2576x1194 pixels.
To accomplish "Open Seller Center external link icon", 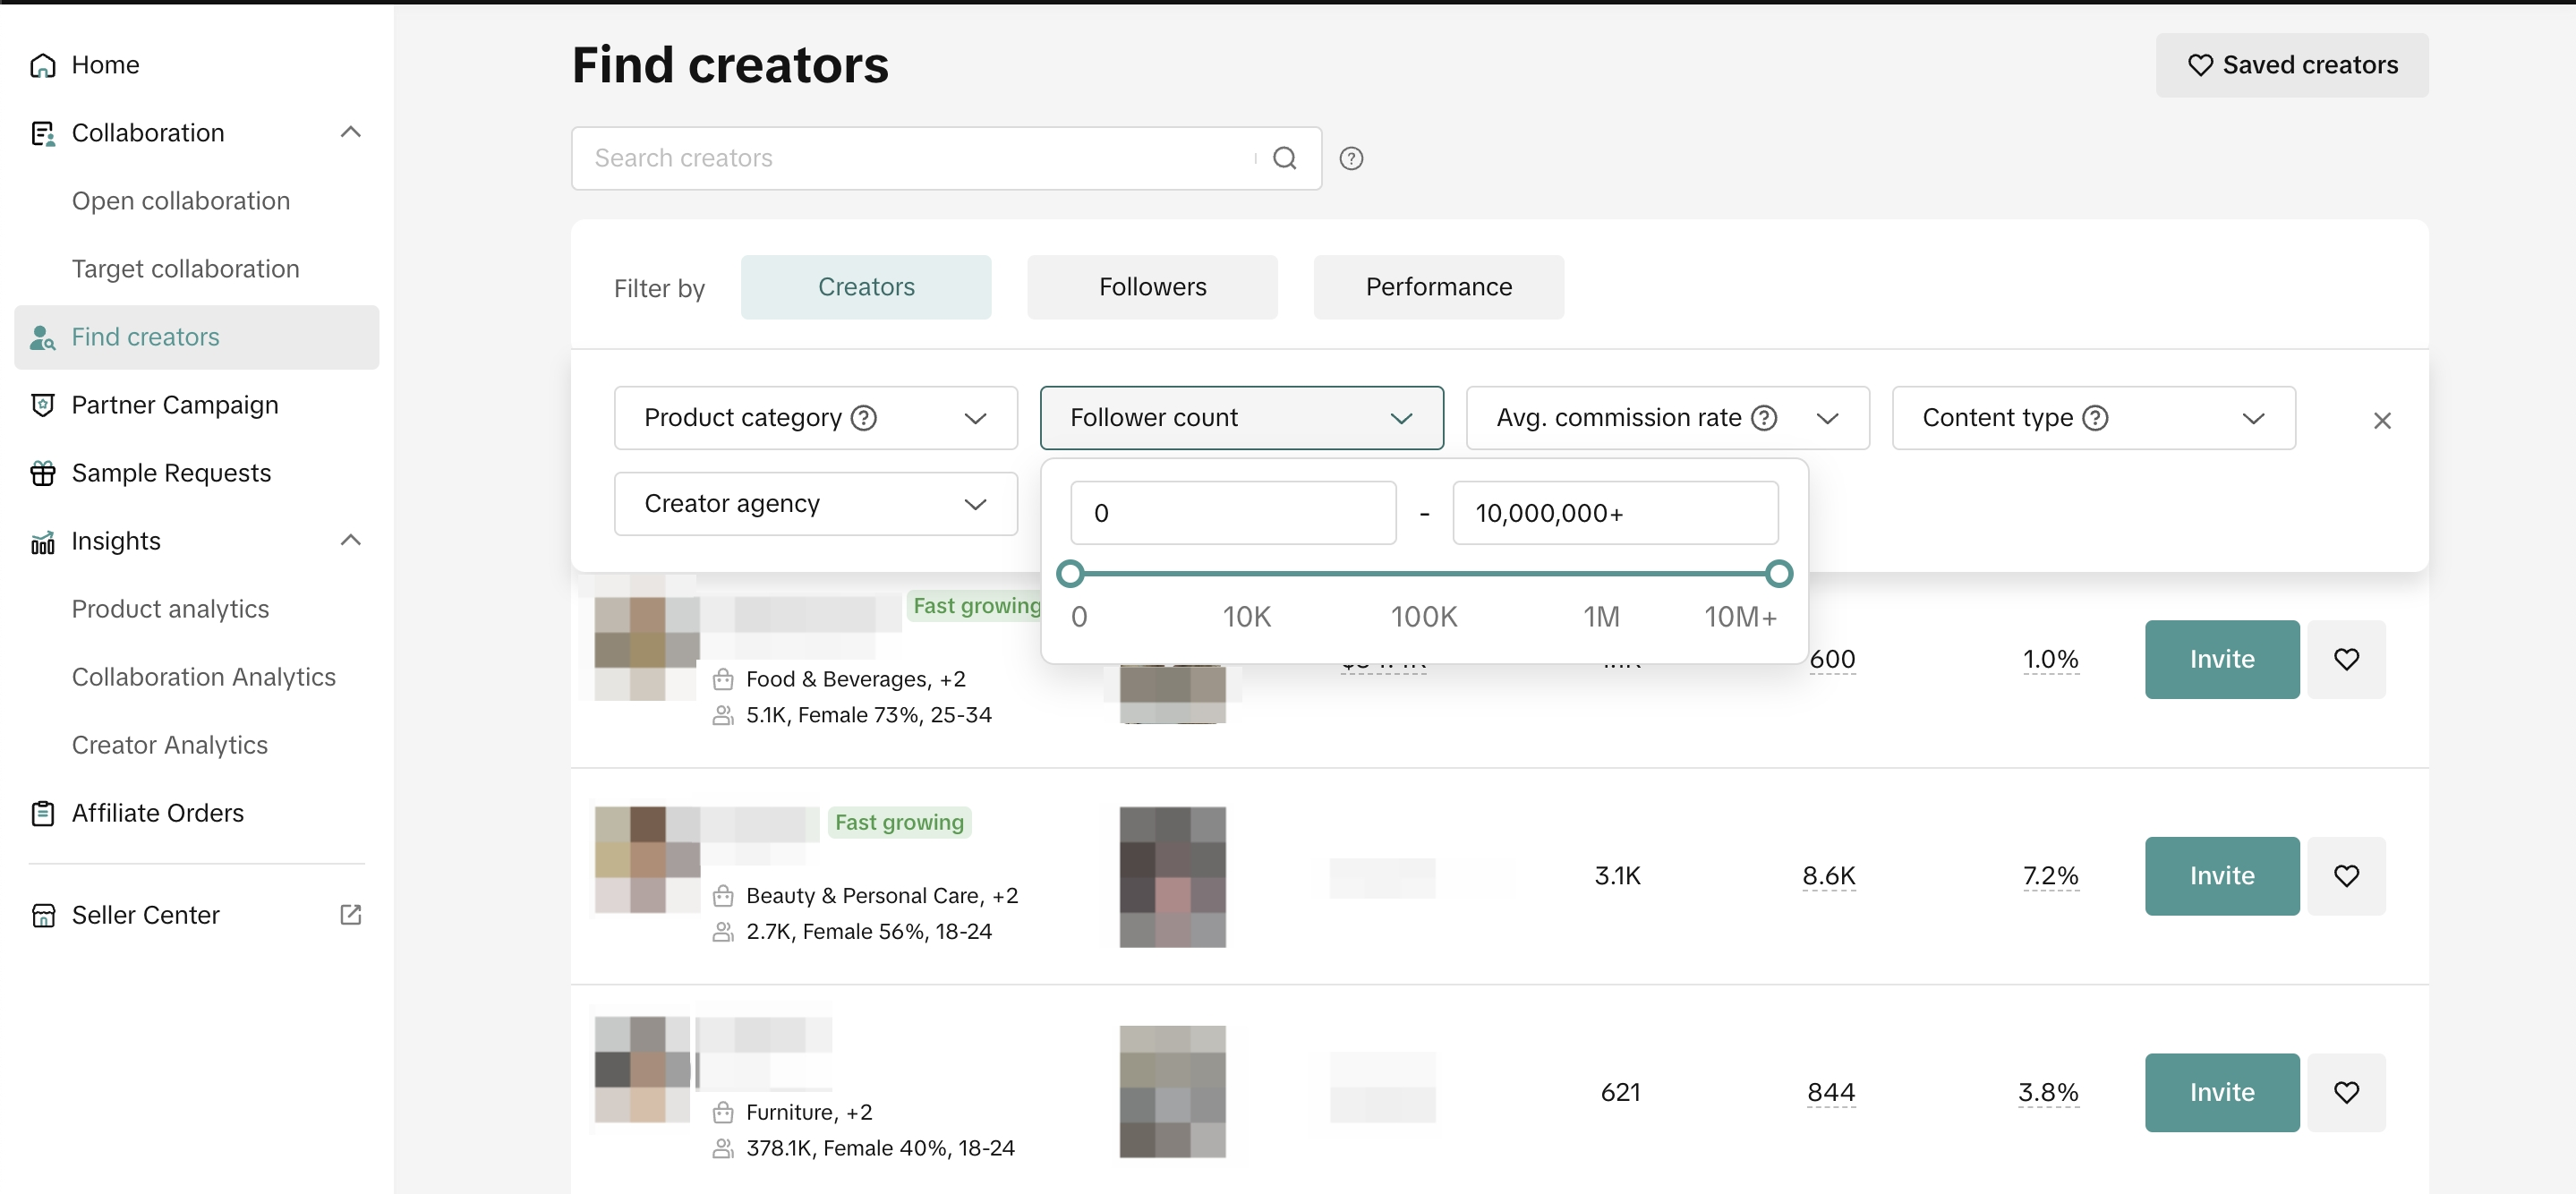I will point(350,914).
